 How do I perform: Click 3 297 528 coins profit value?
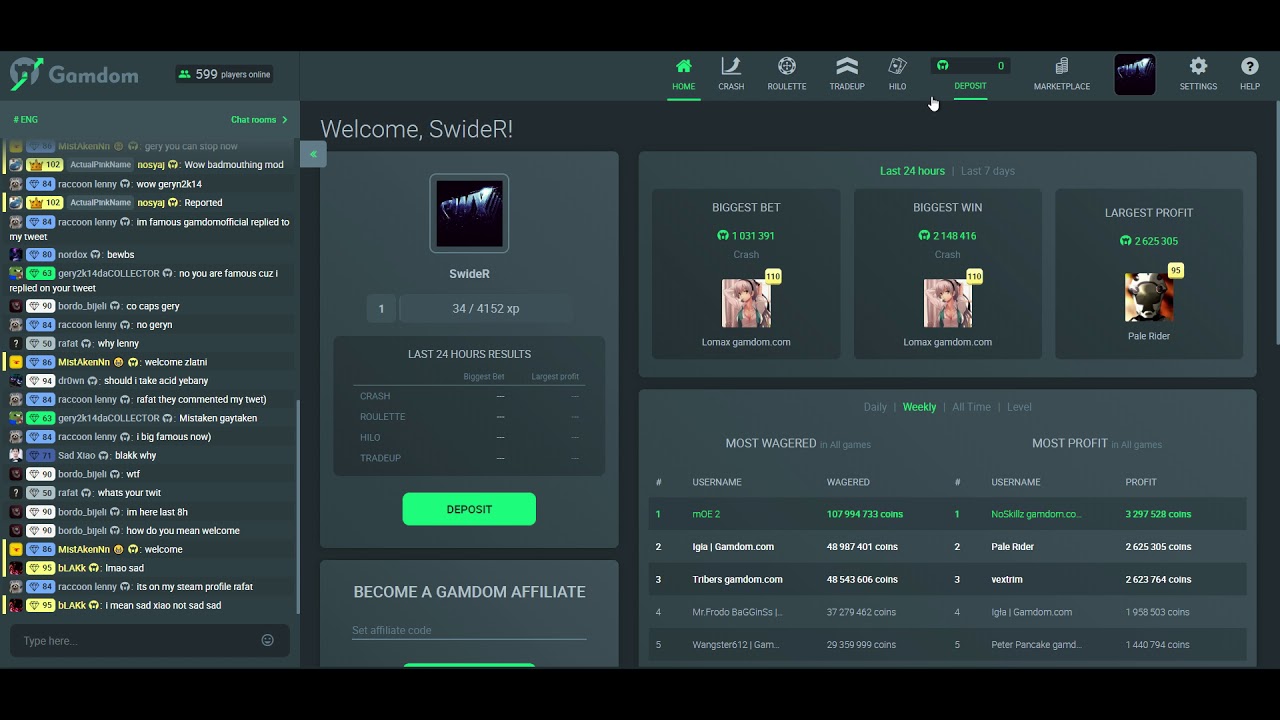point(1158,514)
